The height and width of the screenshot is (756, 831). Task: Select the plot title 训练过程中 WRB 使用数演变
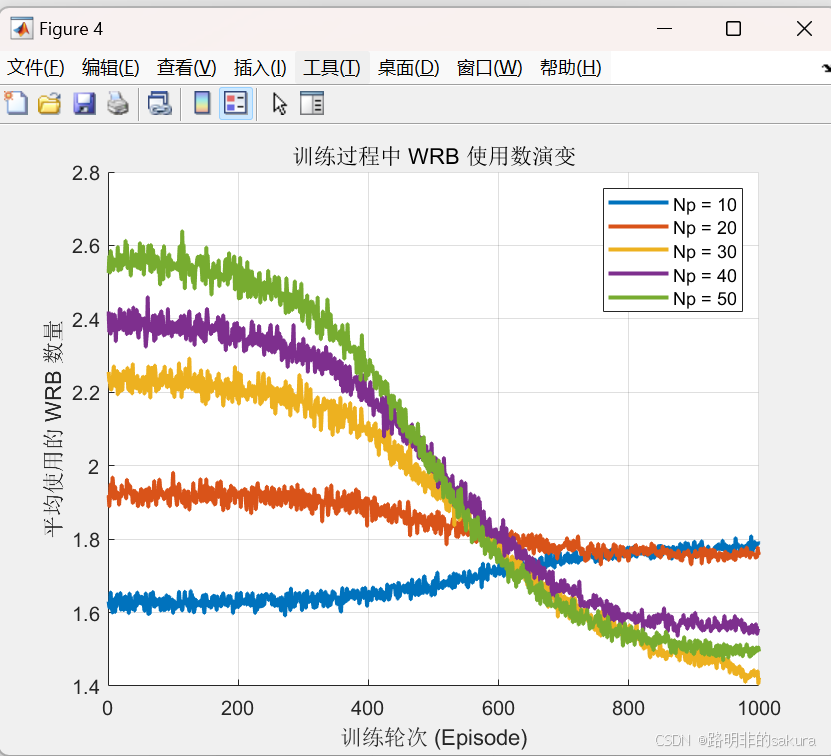(434, 156)
